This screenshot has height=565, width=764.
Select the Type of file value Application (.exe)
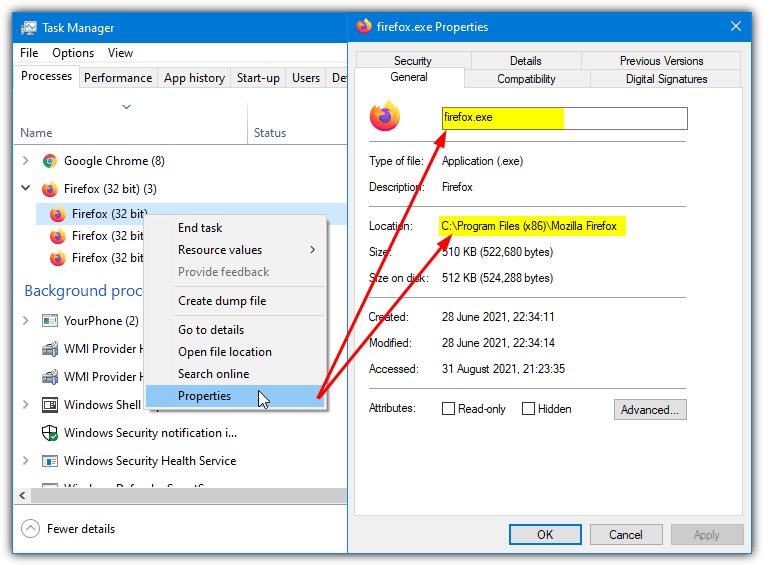tap(482, 161)
